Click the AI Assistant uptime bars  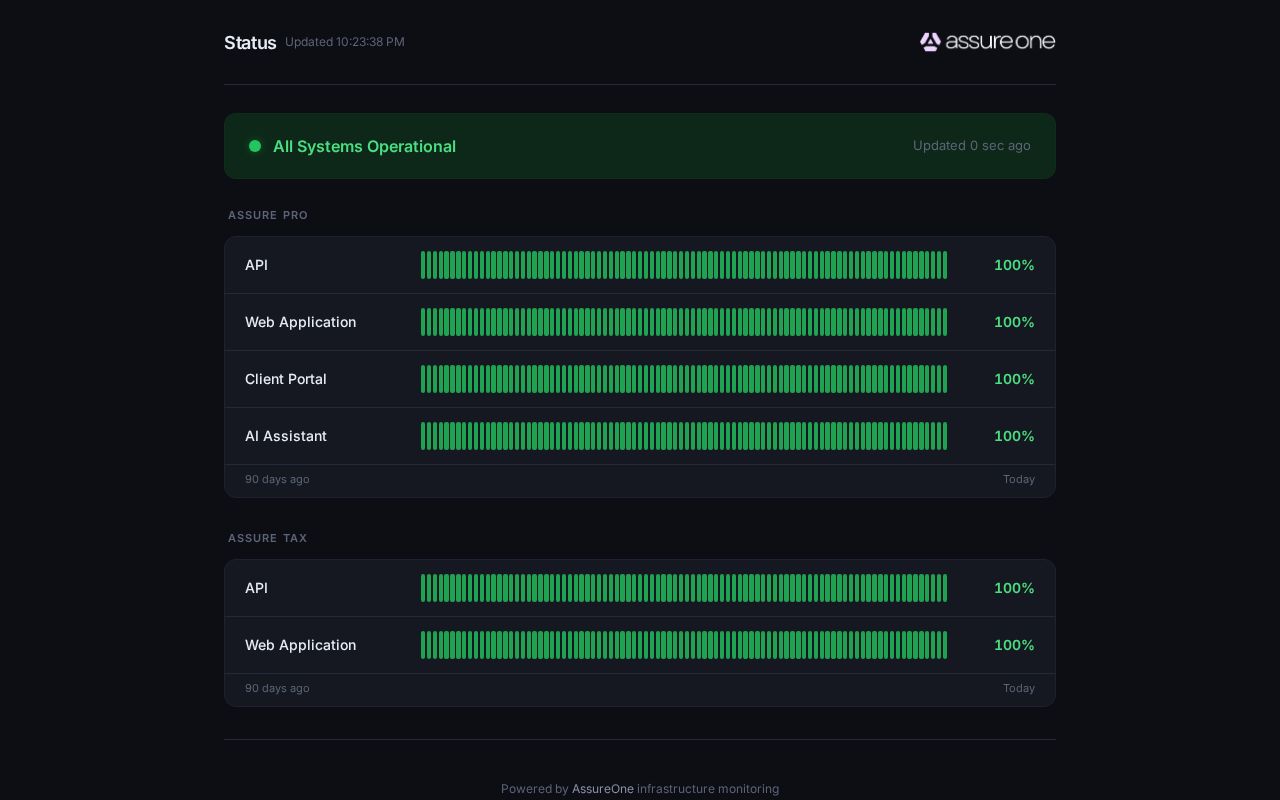pos(684,436)
